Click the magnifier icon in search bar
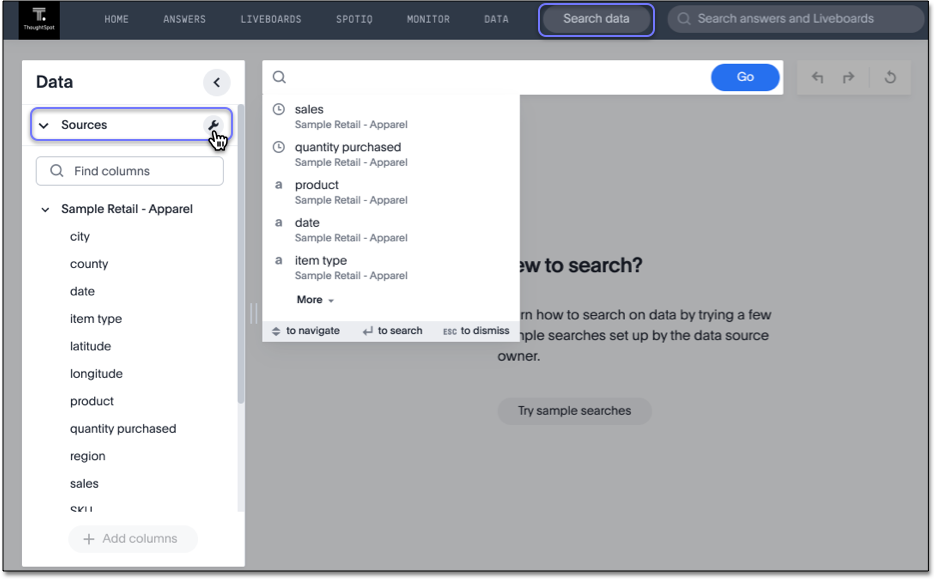The image size is (935, 580). 280,78
